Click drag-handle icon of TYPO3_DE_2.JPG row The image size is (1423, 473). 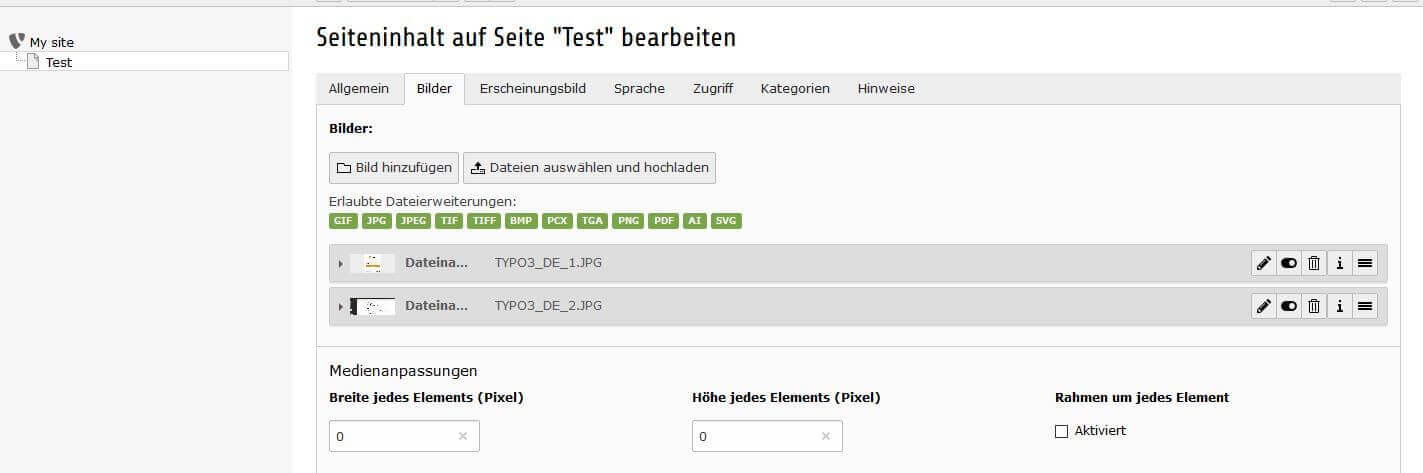tap(1365, 306)
